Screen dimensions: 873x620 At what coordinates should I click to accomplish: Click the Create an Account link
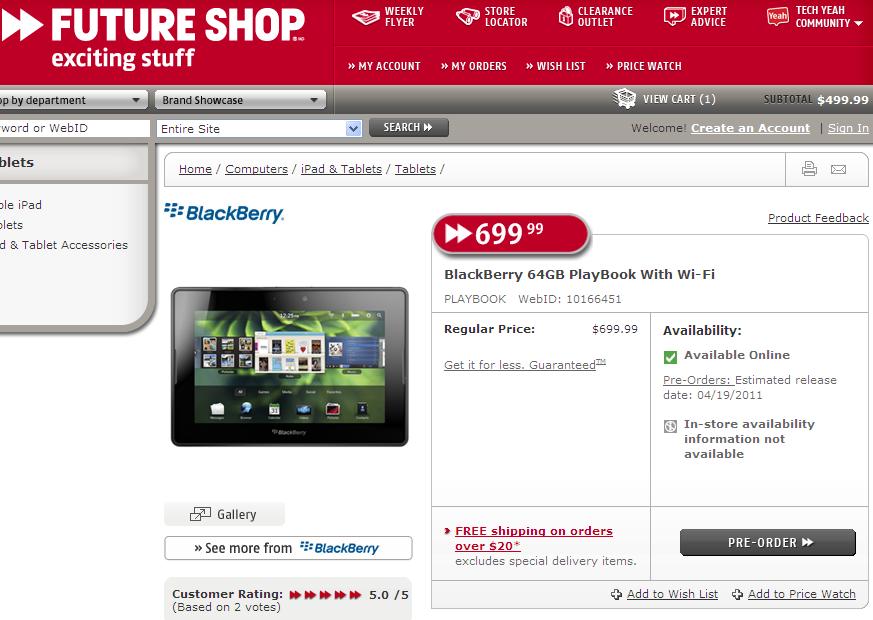750,128
